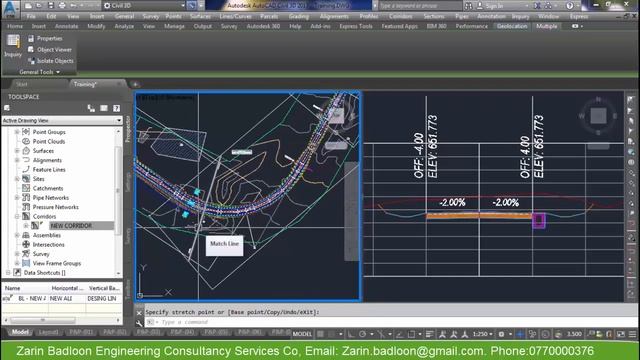Viewport: 640px width, 360px height.
Task: Expand the Surfaces tree node
Action: [x=17, y=151]
